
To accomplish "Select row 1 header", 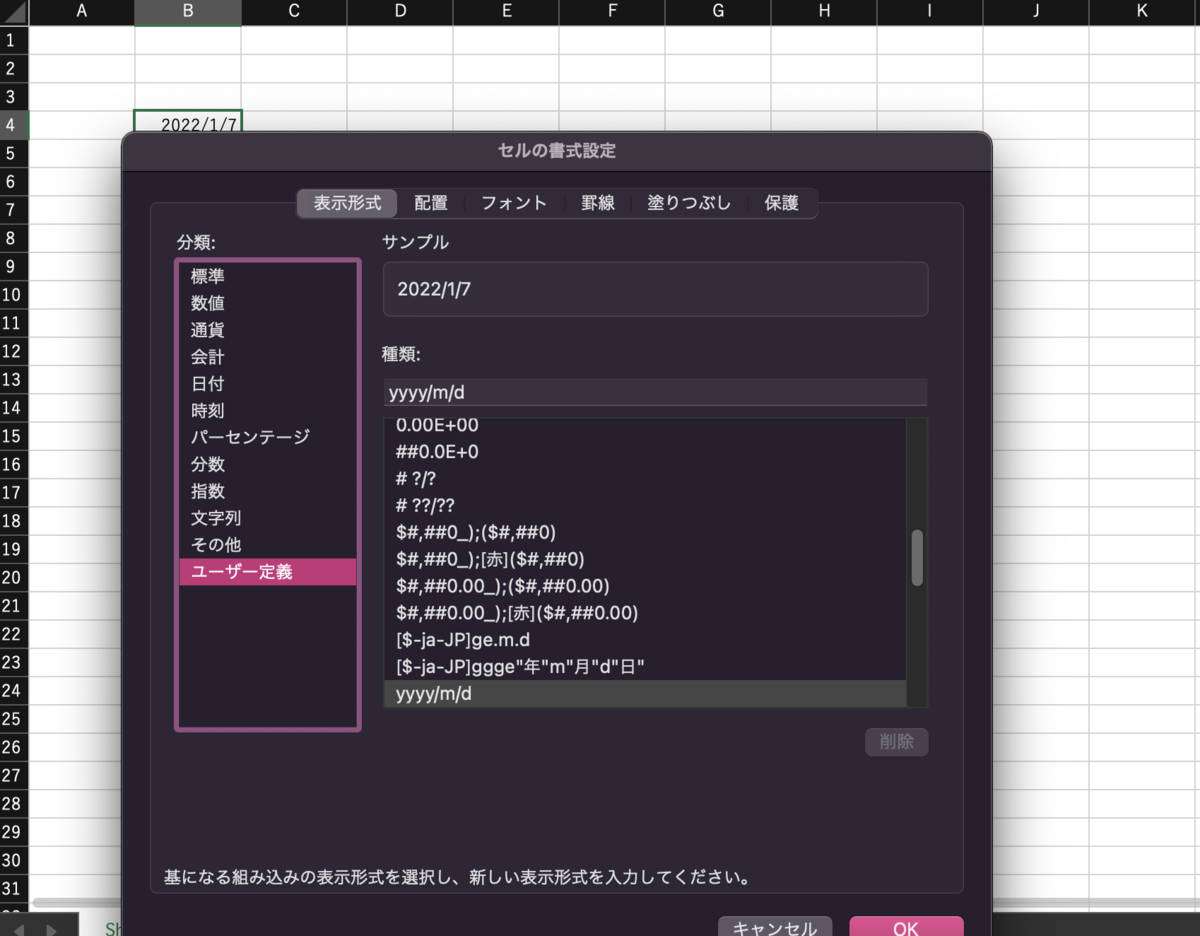I will click(14, 40).
